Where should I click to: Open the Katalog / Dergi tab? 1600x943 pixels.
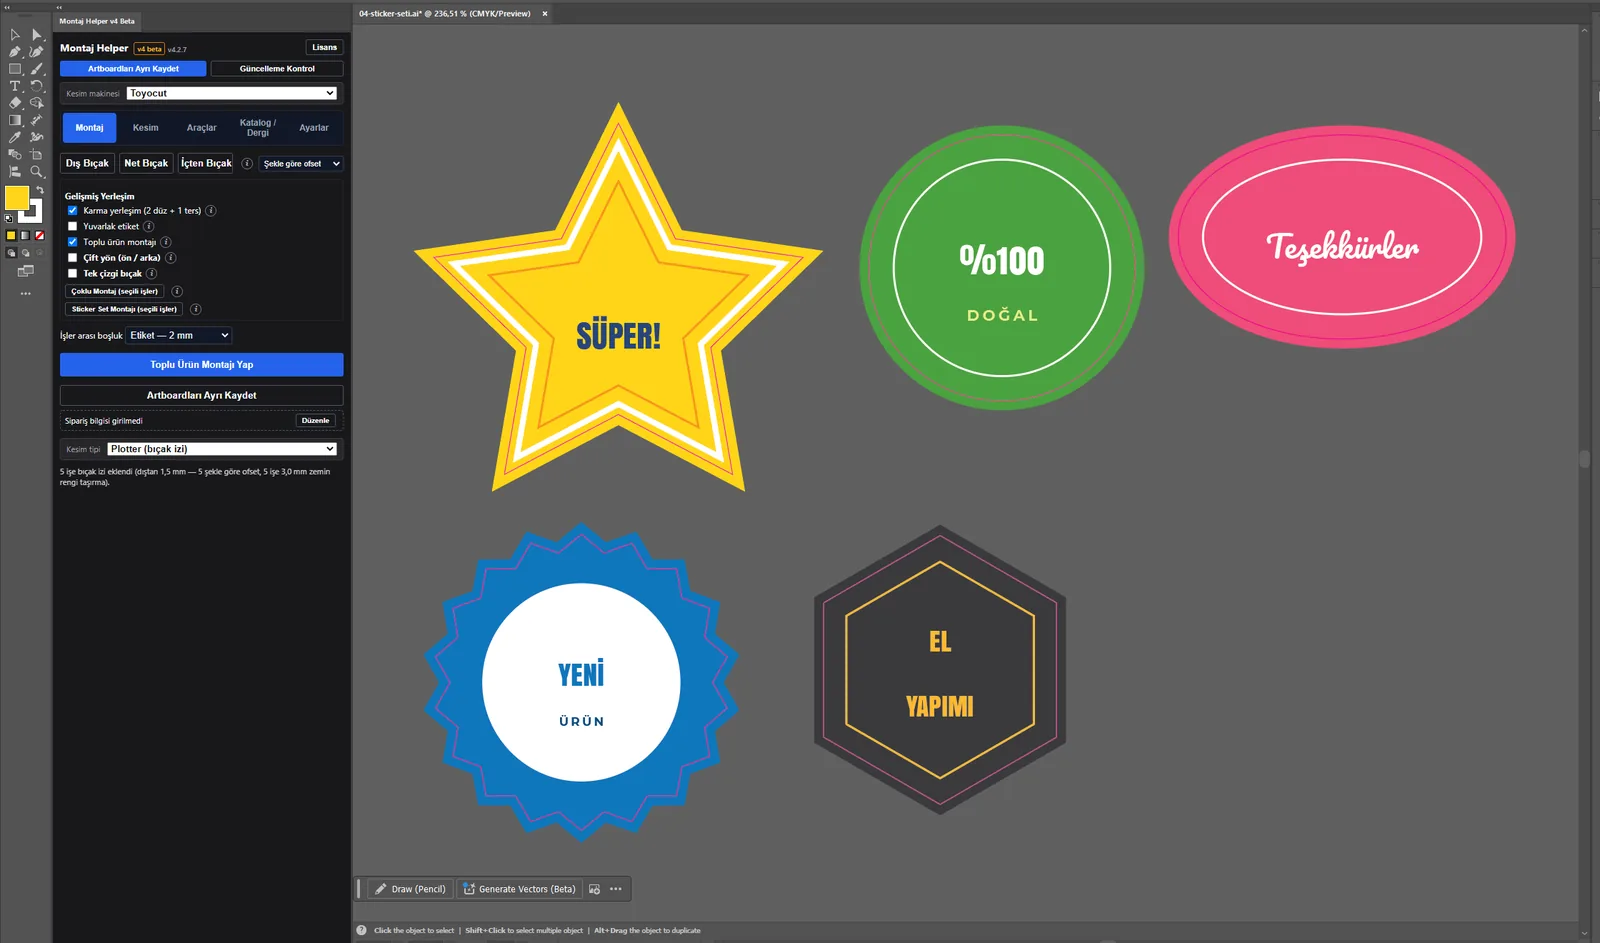point(258,128)
